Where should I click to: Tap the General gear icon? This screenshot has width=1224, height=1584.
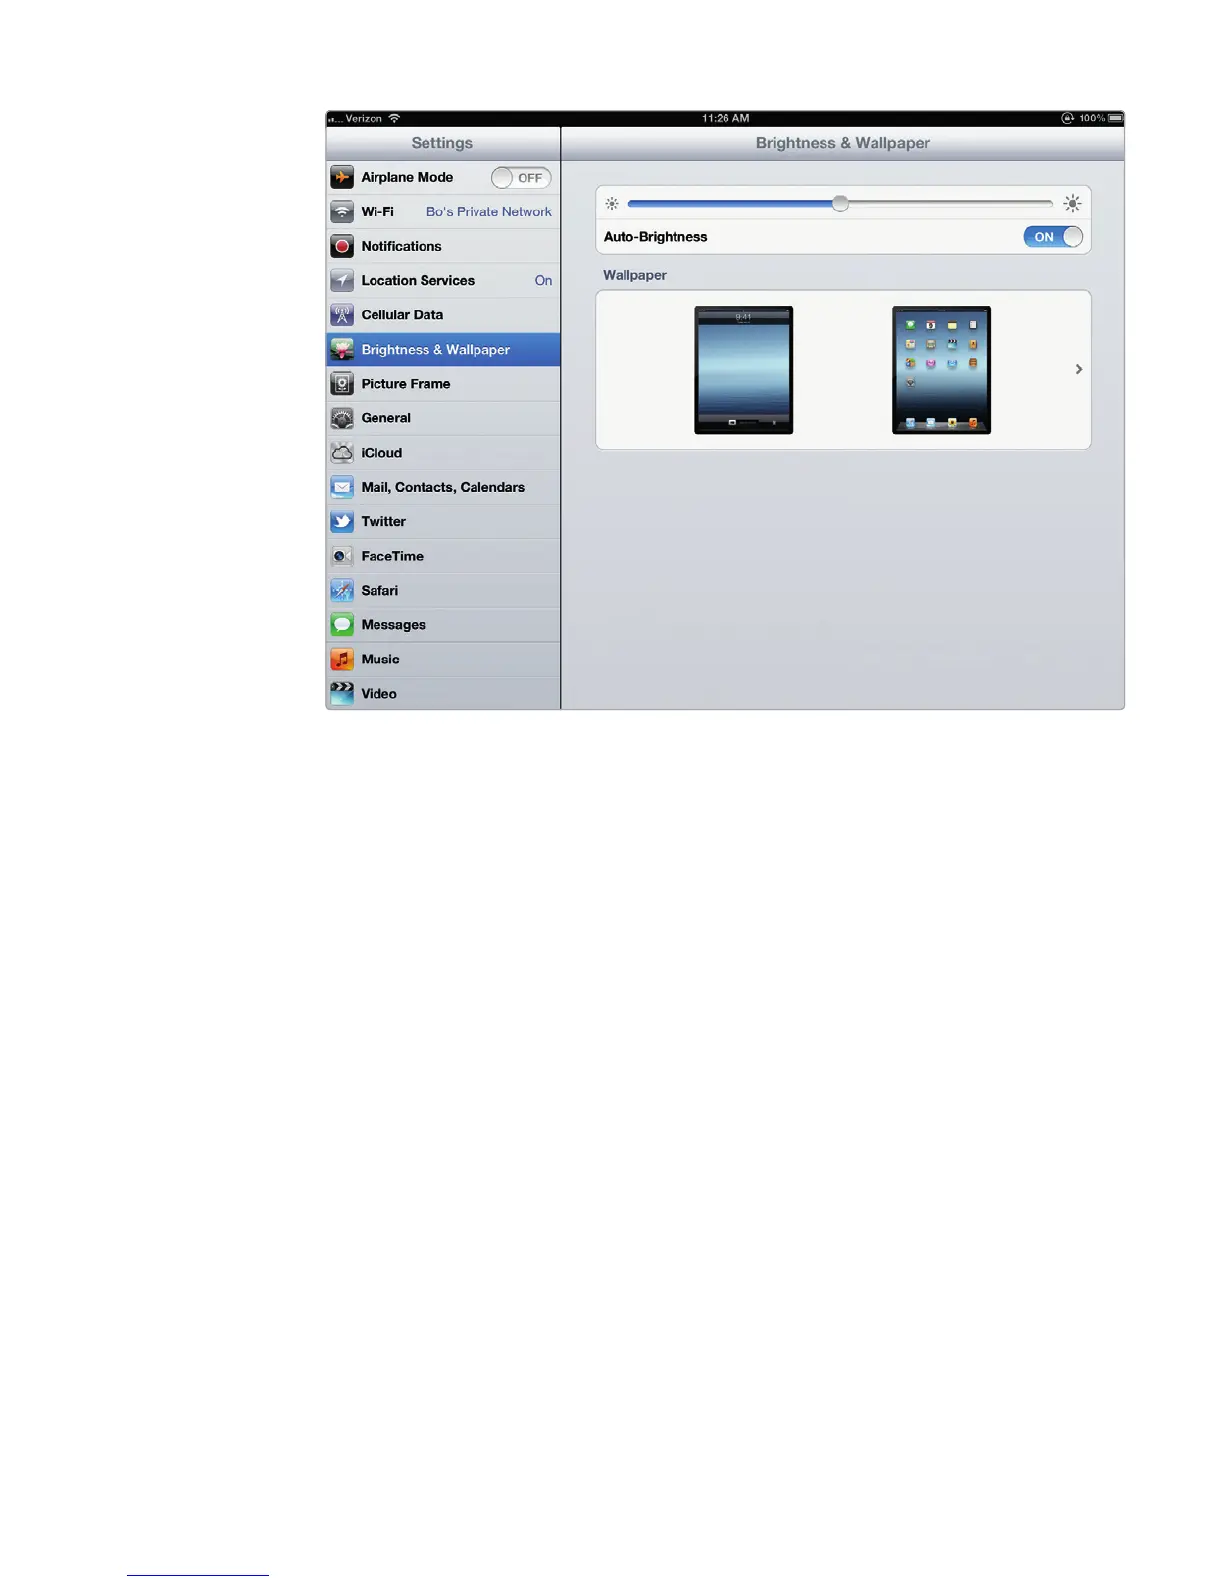(342, 418)
